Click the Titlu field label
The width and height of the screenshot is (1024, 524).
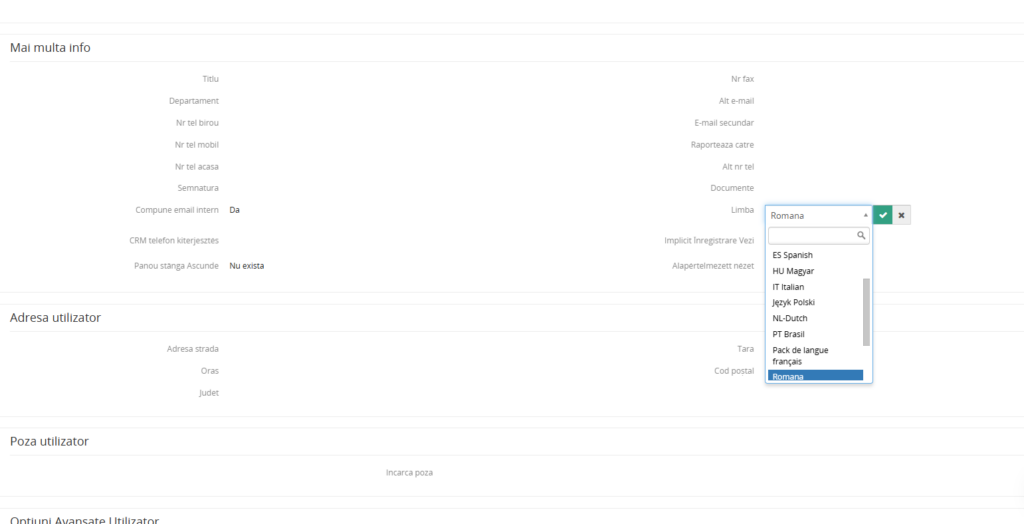210,79
